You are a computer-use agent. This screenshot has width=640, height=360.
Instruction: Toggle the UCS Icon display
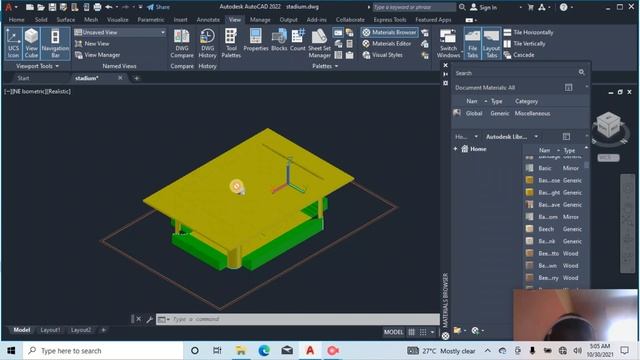click(x=13, y=43)
